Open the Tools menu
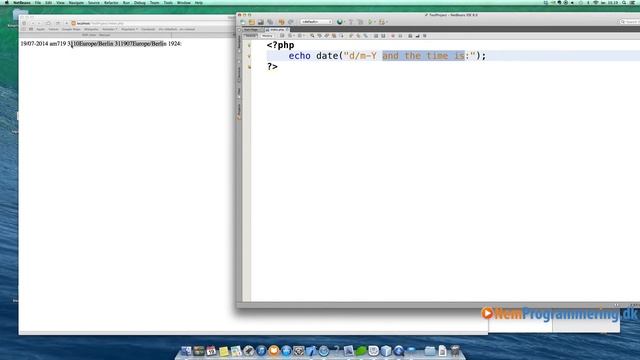 click(168, 2)
